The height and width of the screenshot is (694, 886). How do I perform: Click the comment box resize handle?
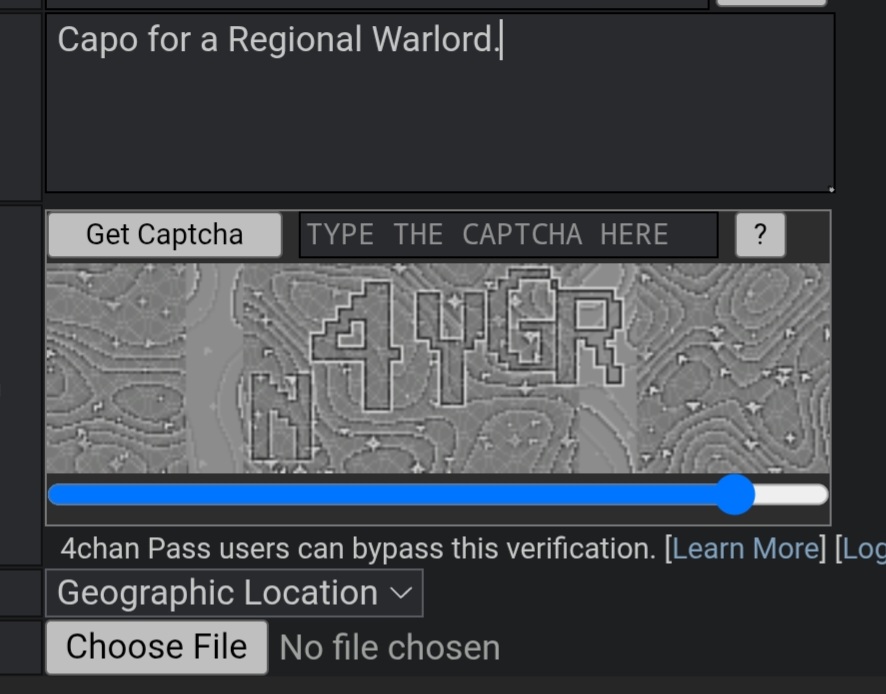831,189
